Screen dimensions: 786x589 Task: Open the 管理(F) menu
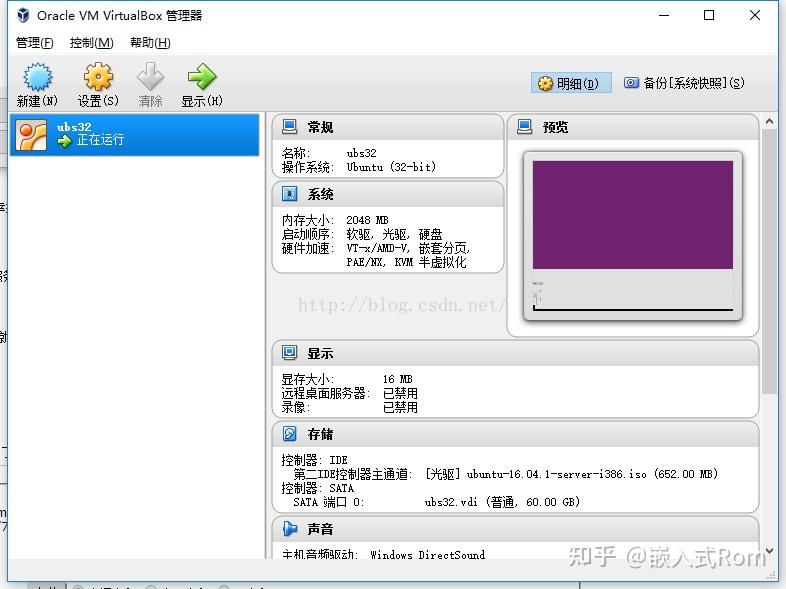click(x=35, y=43)
